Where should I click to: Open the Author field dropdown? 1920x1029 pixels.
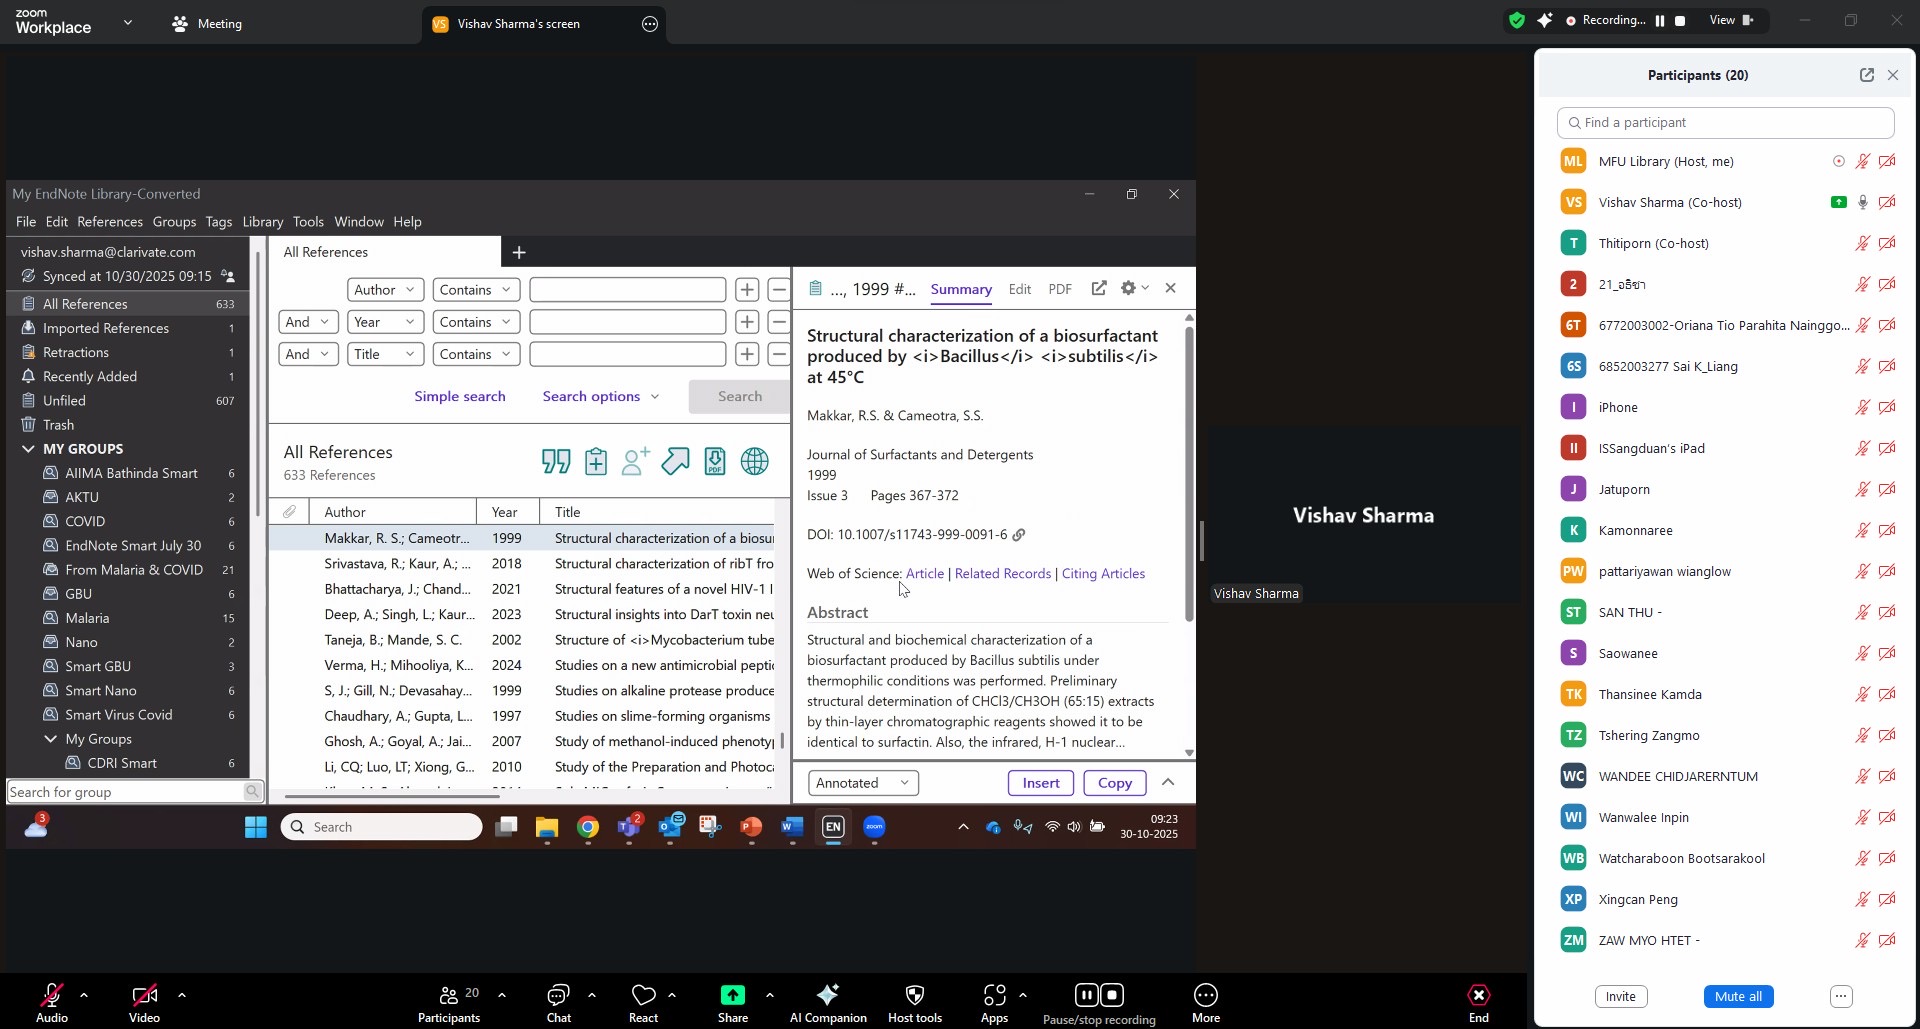point(385,290)
